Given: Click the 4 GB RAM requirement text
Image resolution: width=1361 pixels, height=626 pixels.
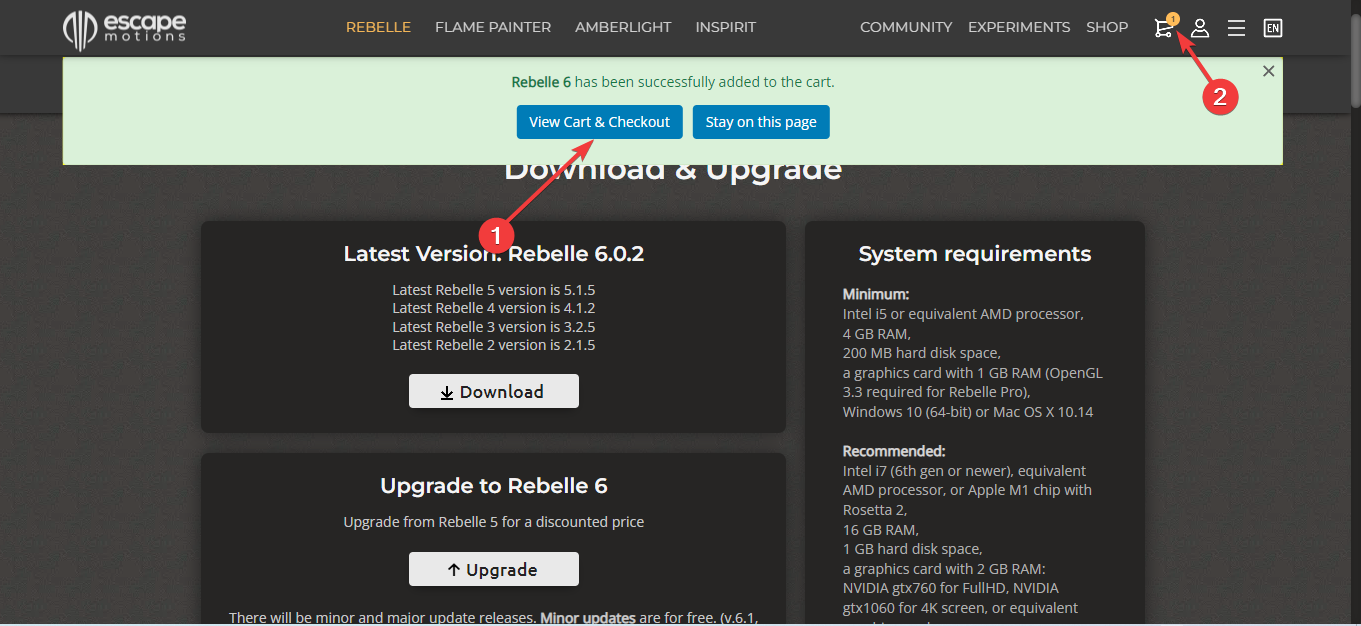Looking at the screenshot, I should tap(877, 334).
